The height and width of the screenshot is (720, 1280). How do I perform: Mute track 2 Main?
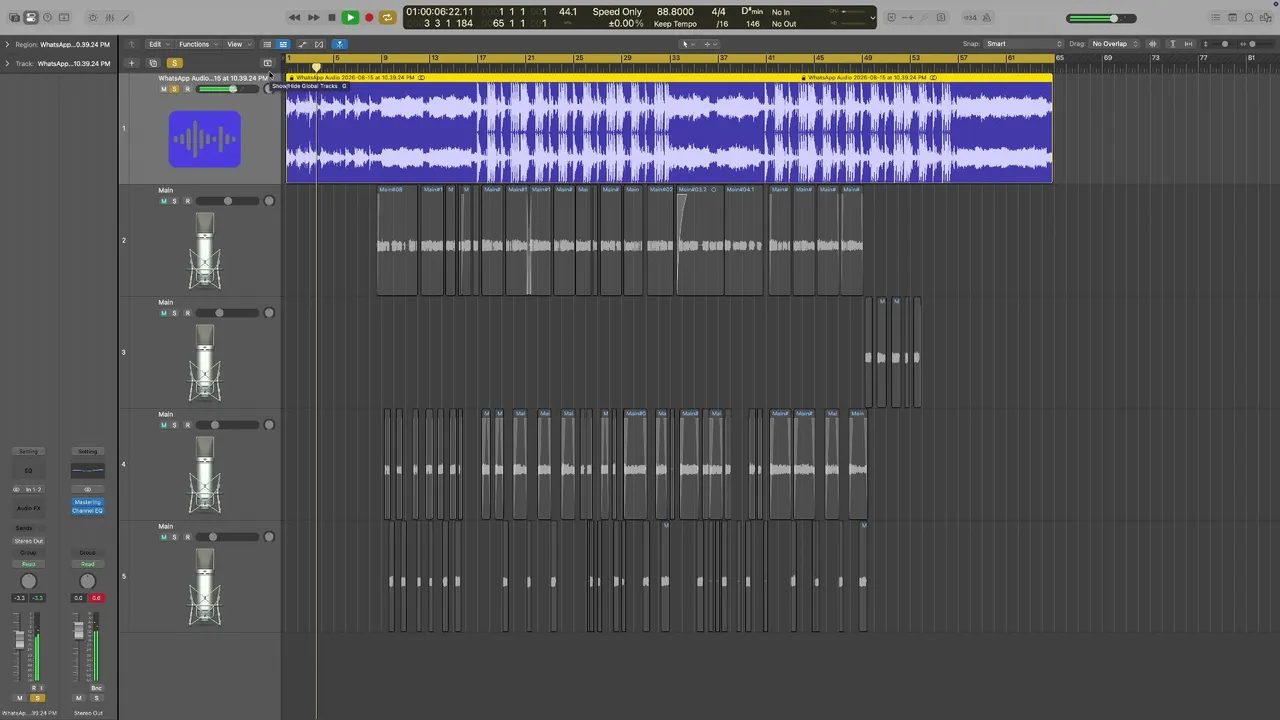(x=164, y=201)
